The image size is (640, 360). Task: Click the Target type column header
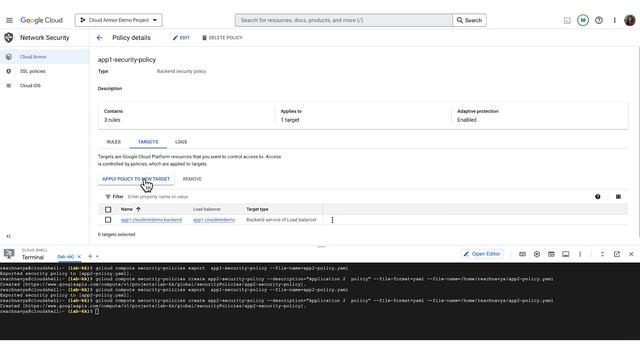tap(257, 209)
